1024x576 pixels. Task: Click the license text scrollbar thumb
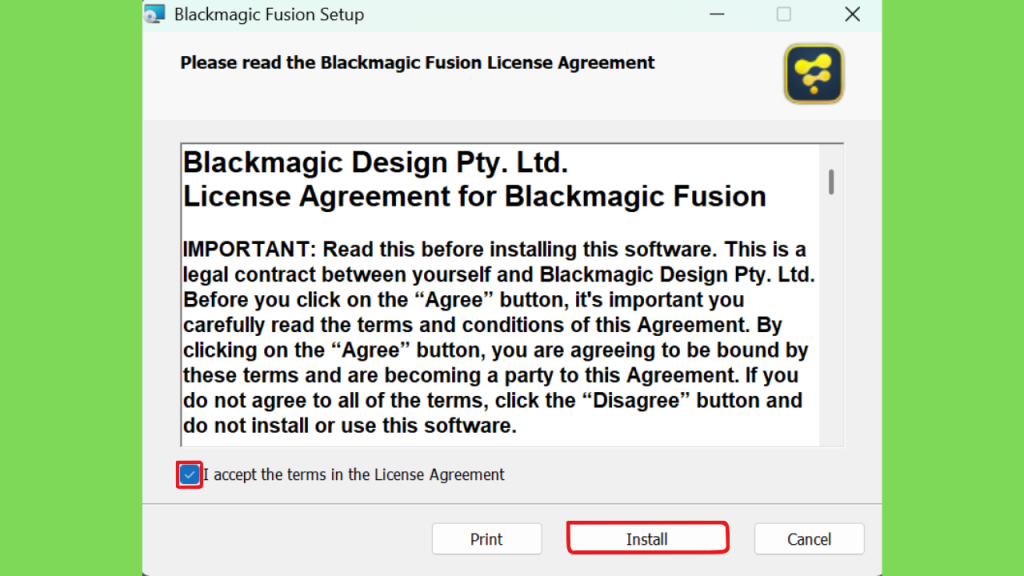pyautogui.click(x=831, y=182)
